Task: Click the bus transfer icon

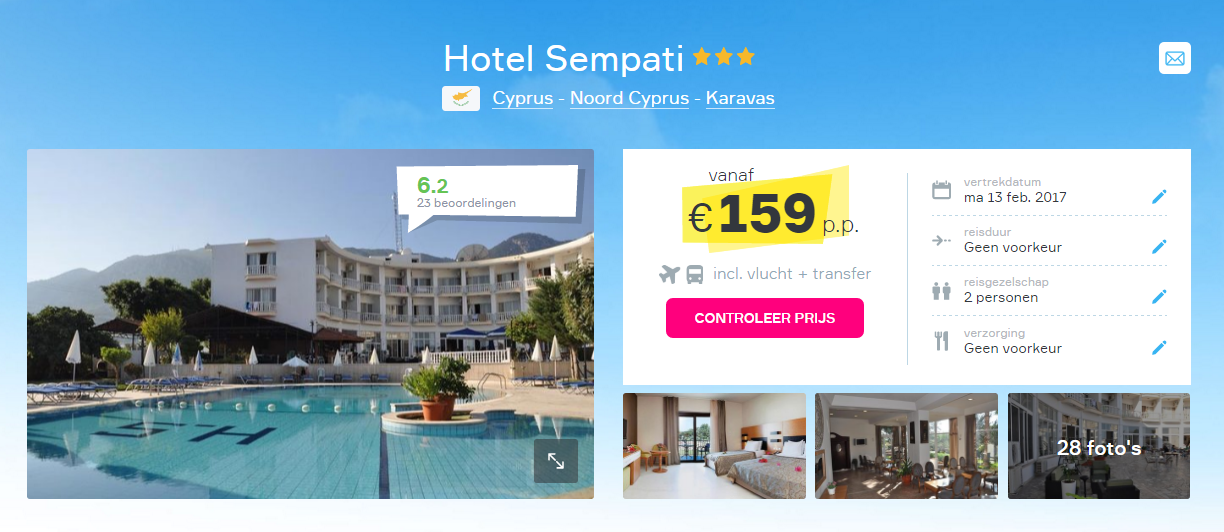Action: coord(695,274)
